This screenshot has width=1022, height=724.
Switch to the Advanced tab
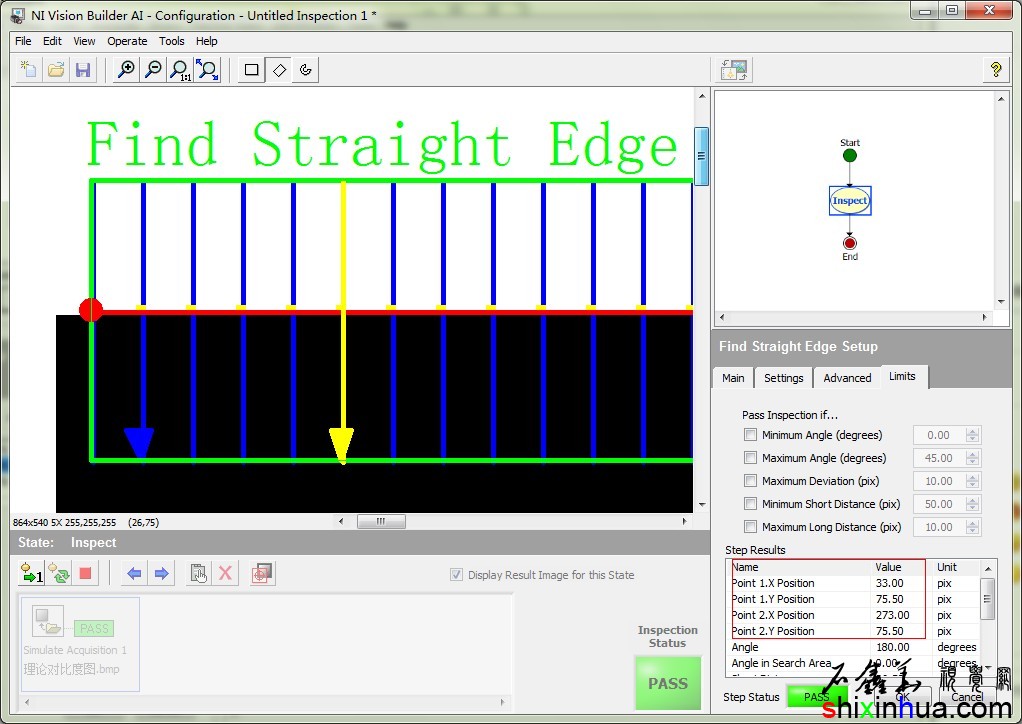point(847,378)
